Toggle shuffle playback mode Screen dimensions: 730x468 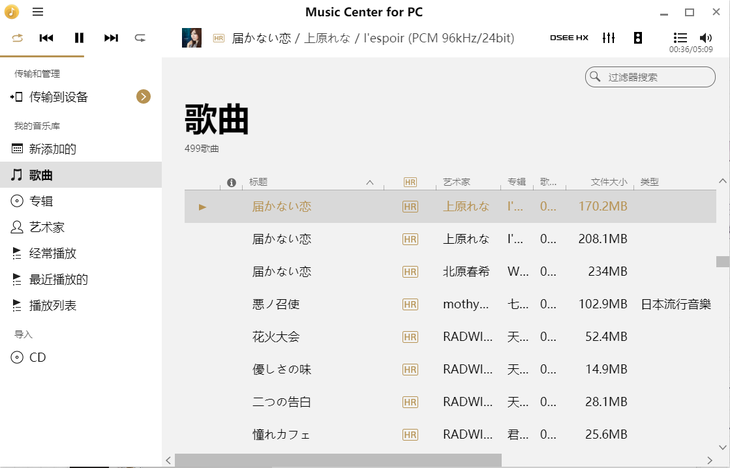click(17, 38)
